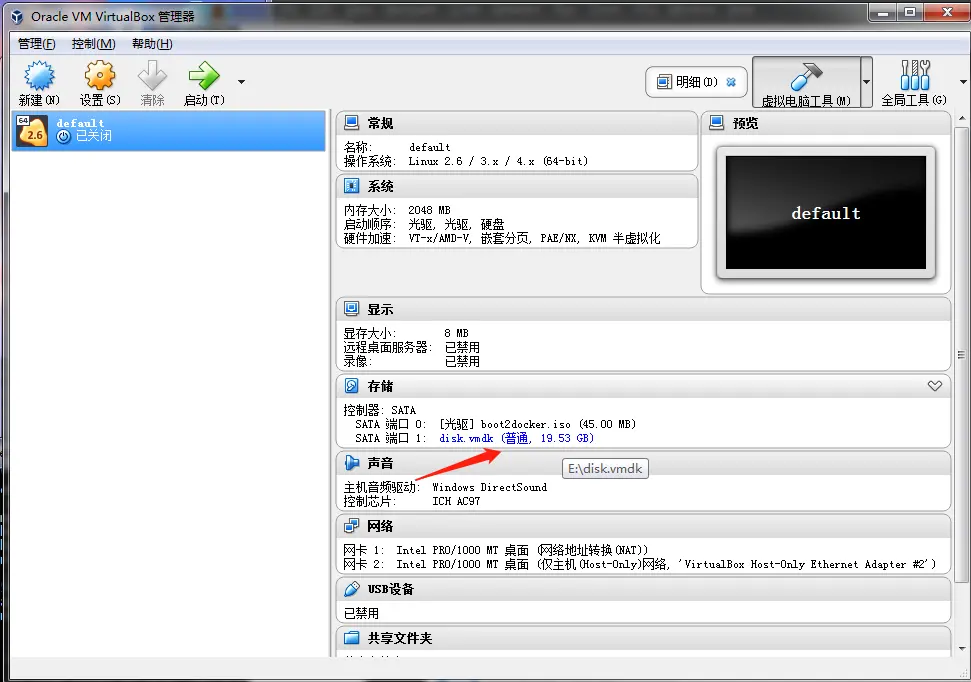
Task: Open 全局工具 global tools button
Action: [914, 82]
